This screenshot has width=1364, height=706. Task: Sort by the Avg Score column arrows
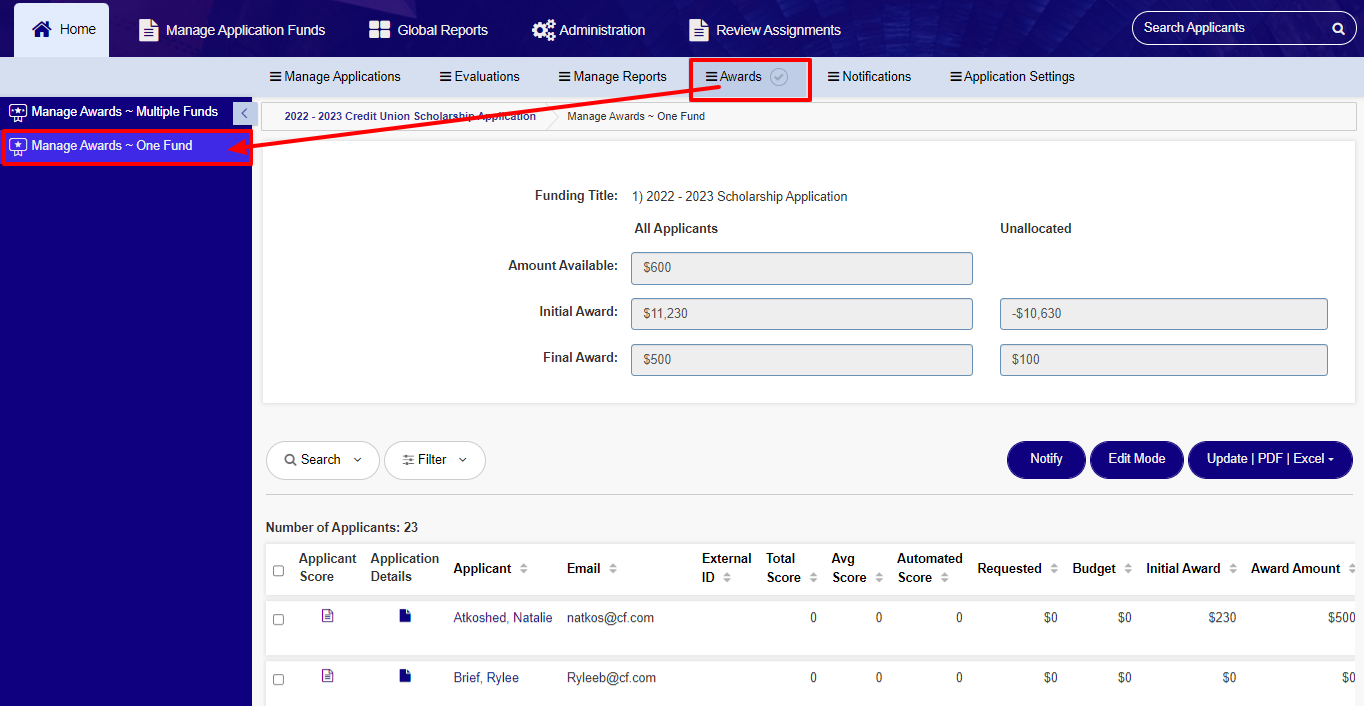point(879,578)
